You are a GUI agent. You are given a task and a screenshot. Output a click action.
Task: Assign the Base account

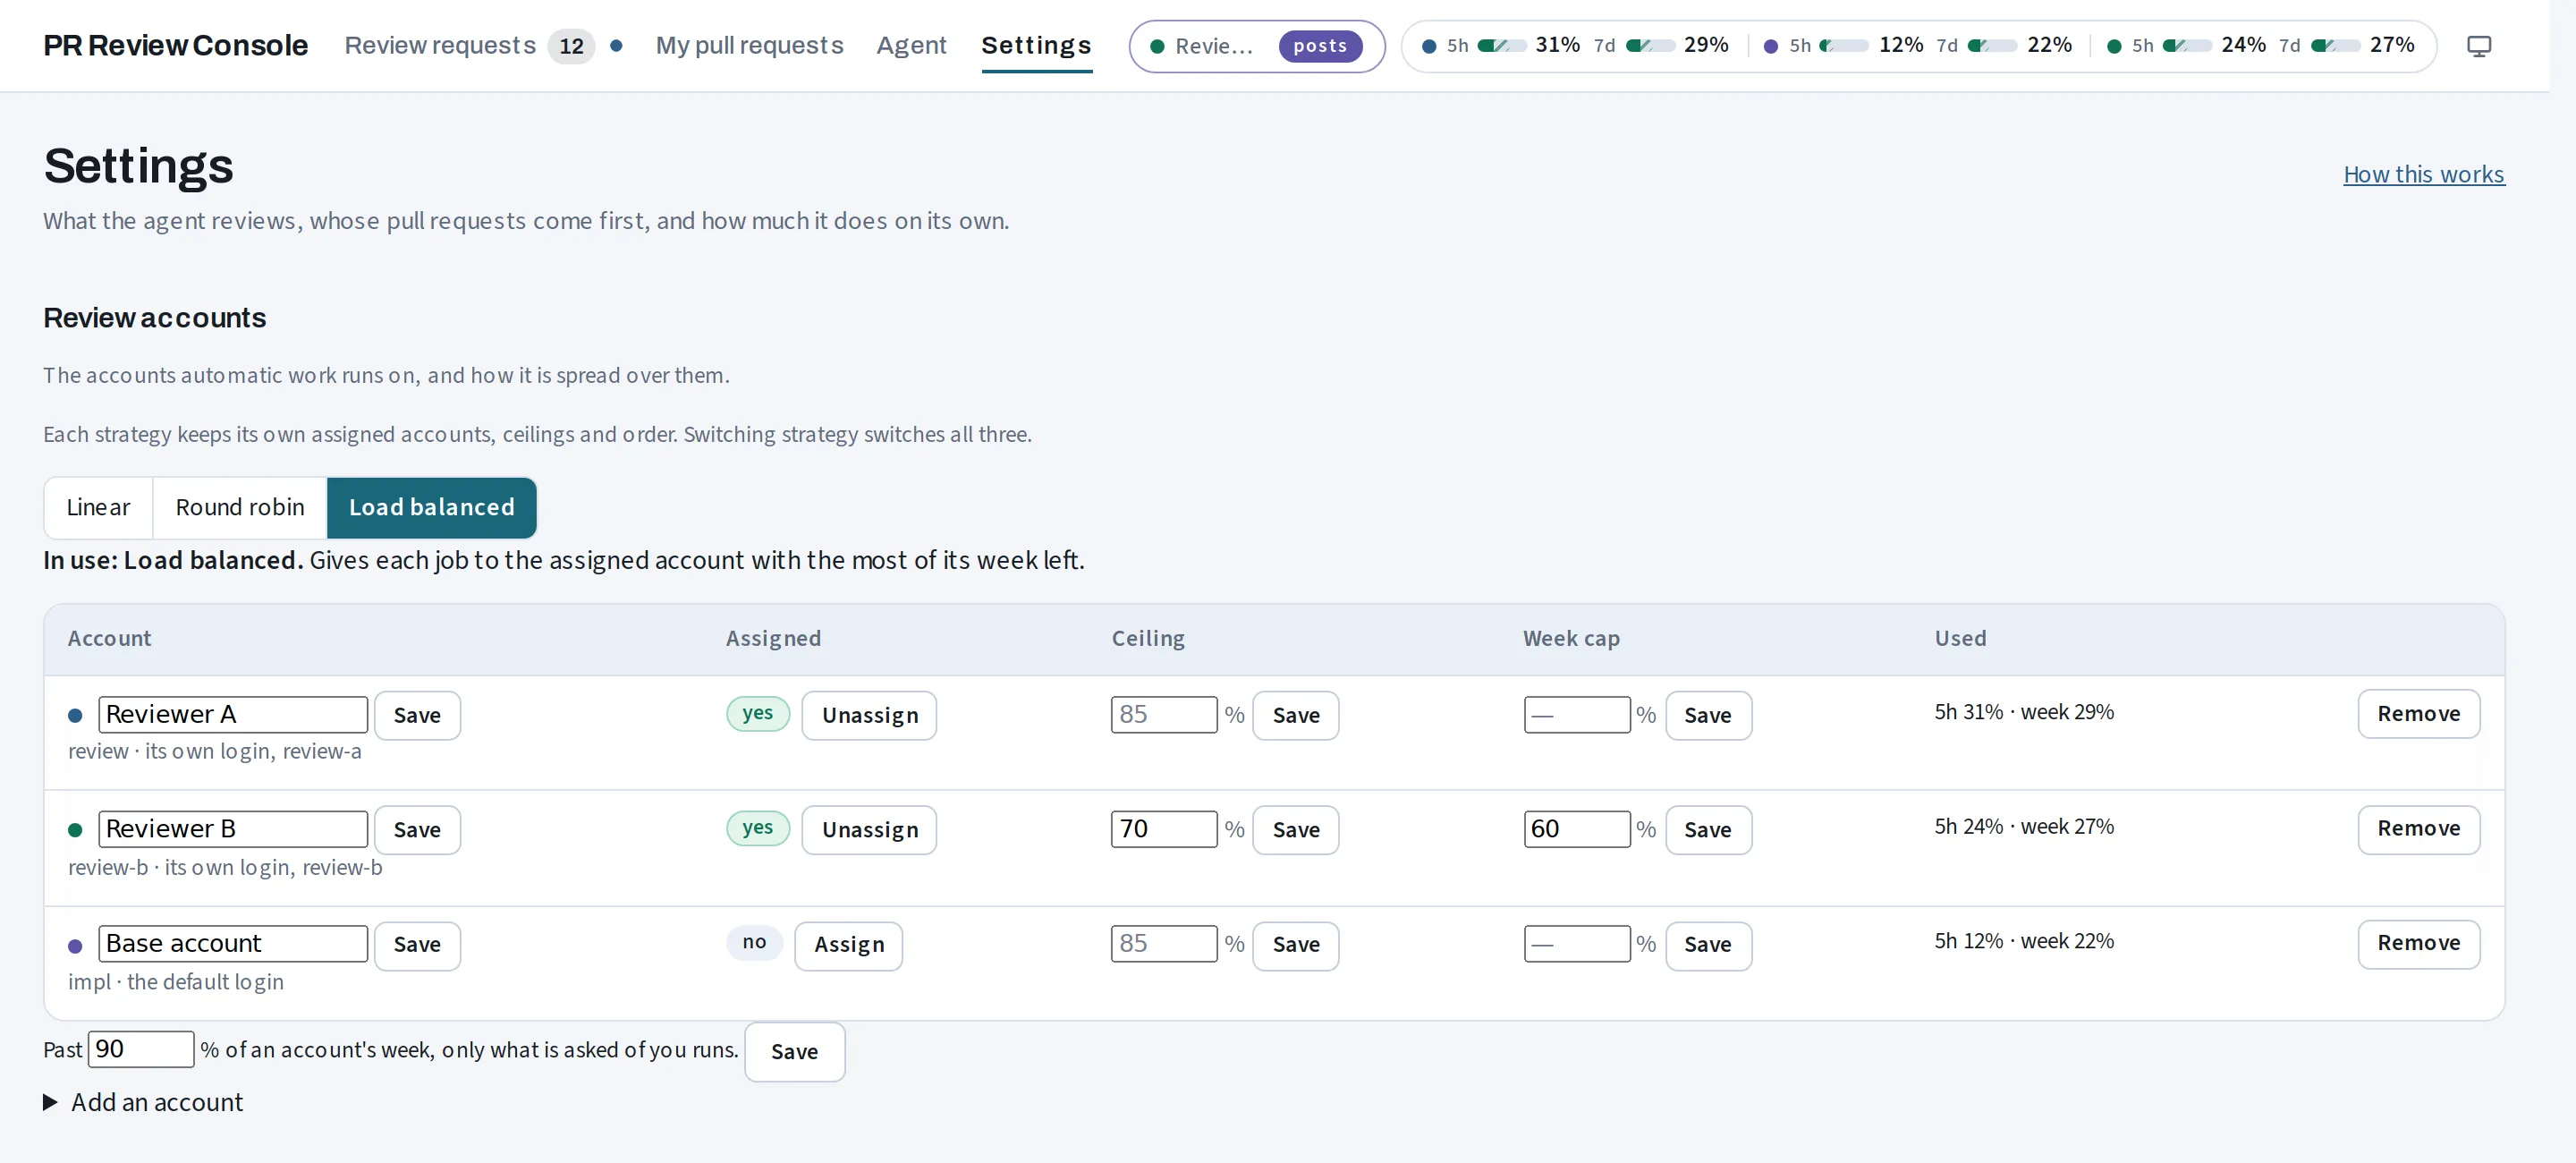(x=848, y=945)
